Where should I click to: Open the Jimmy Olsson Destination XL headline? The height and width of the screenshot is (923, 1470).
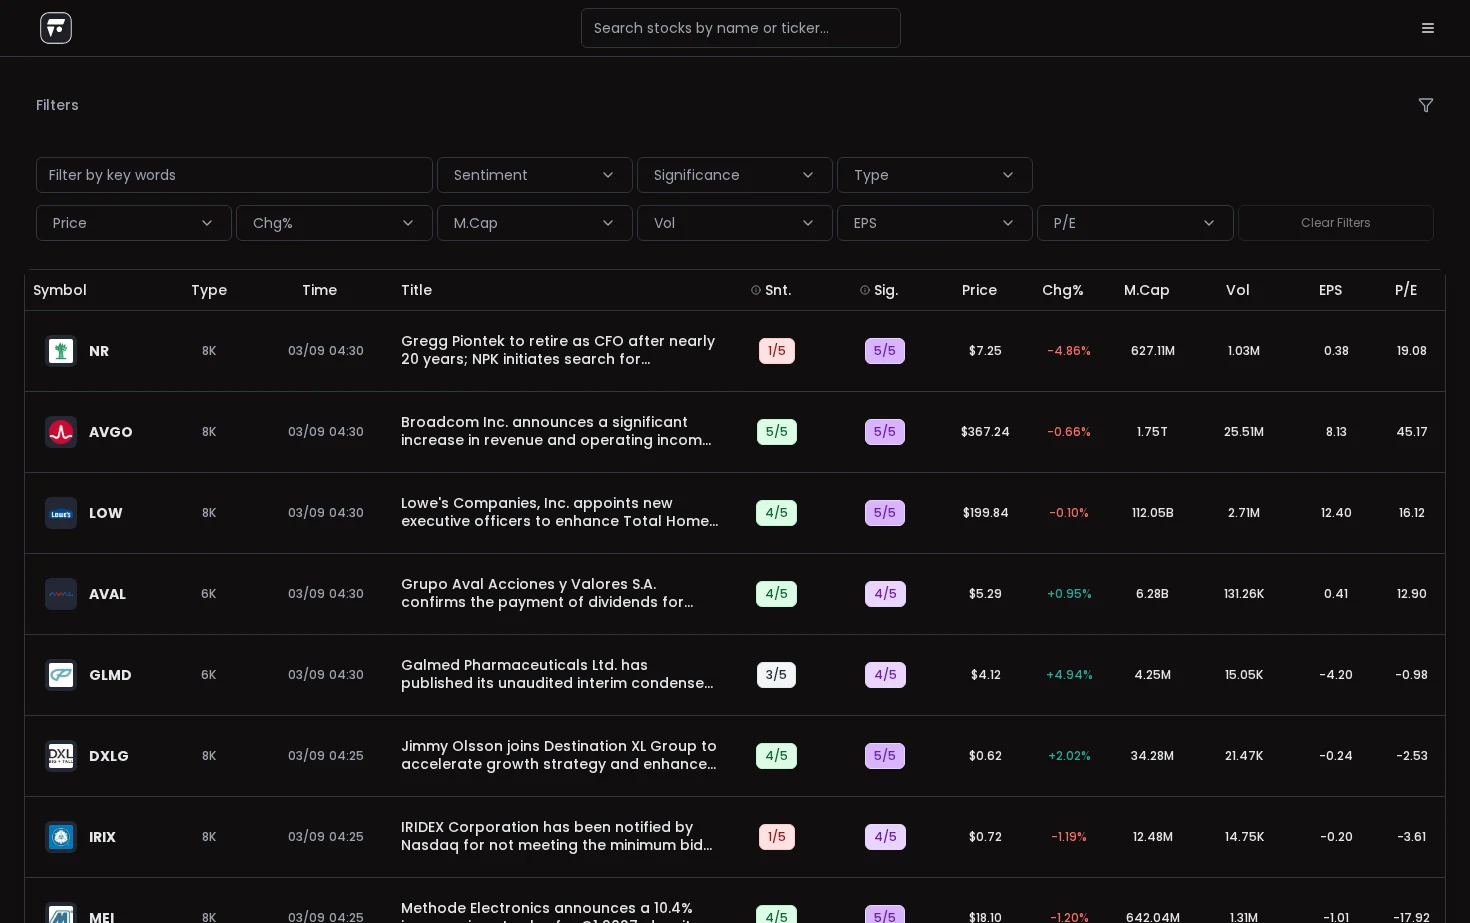[560, 755]
